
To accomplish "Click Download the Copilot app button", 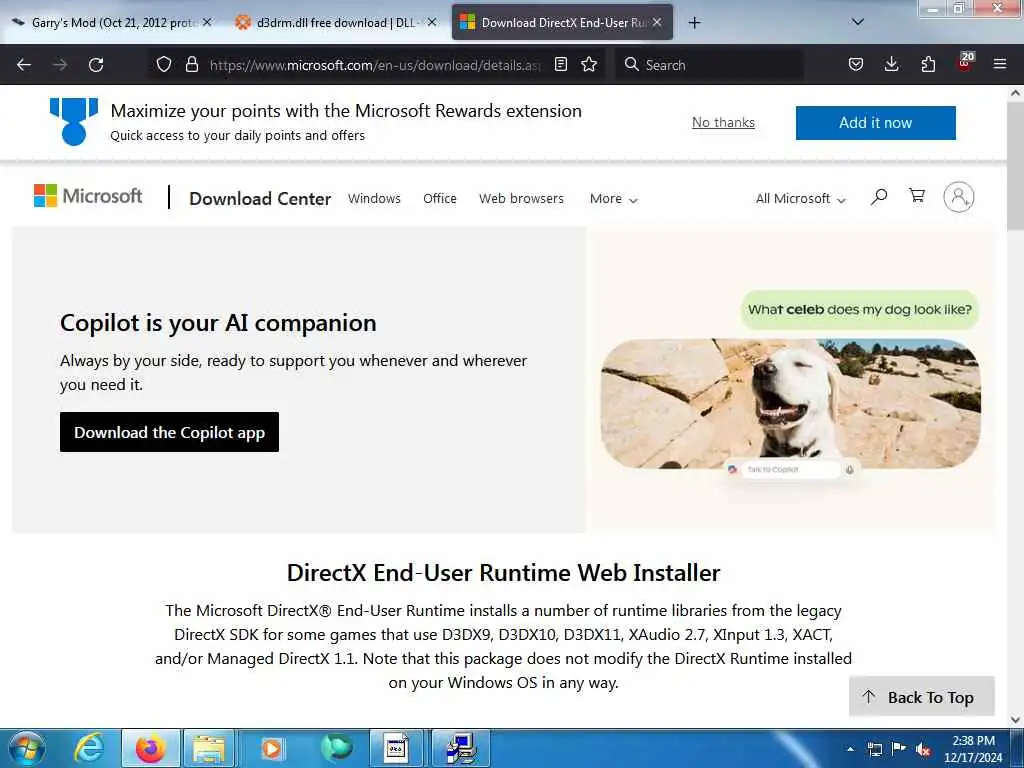I will point(169,432).
